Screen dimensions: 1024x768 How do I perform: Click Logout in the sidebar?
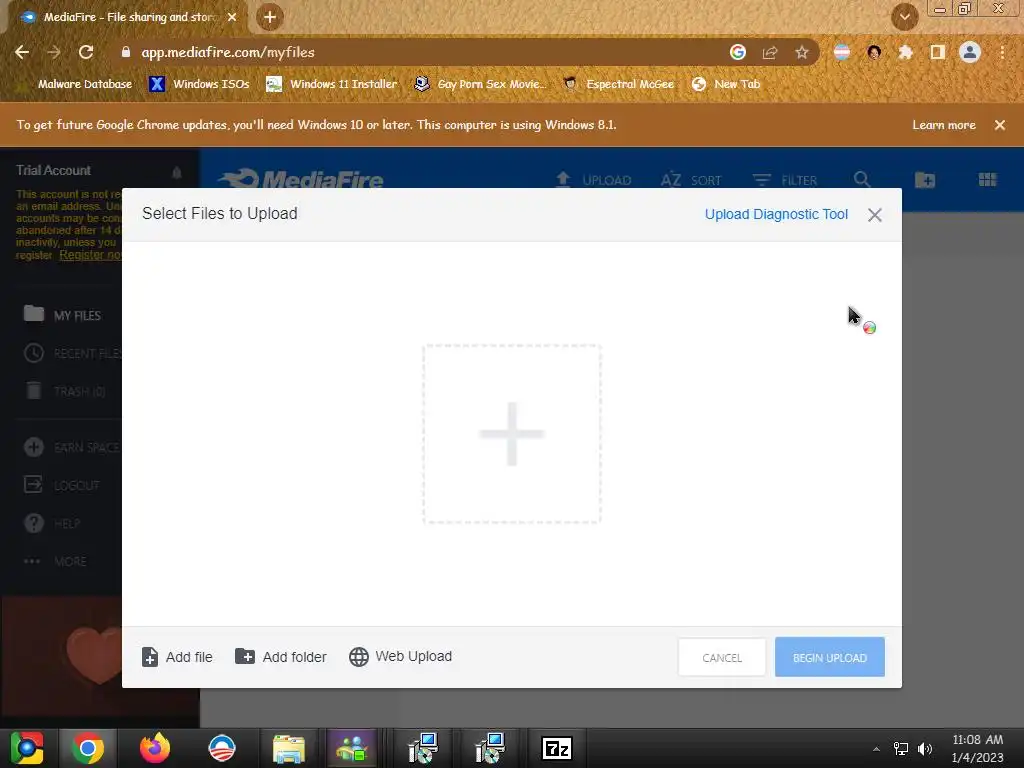click(62, 485)
